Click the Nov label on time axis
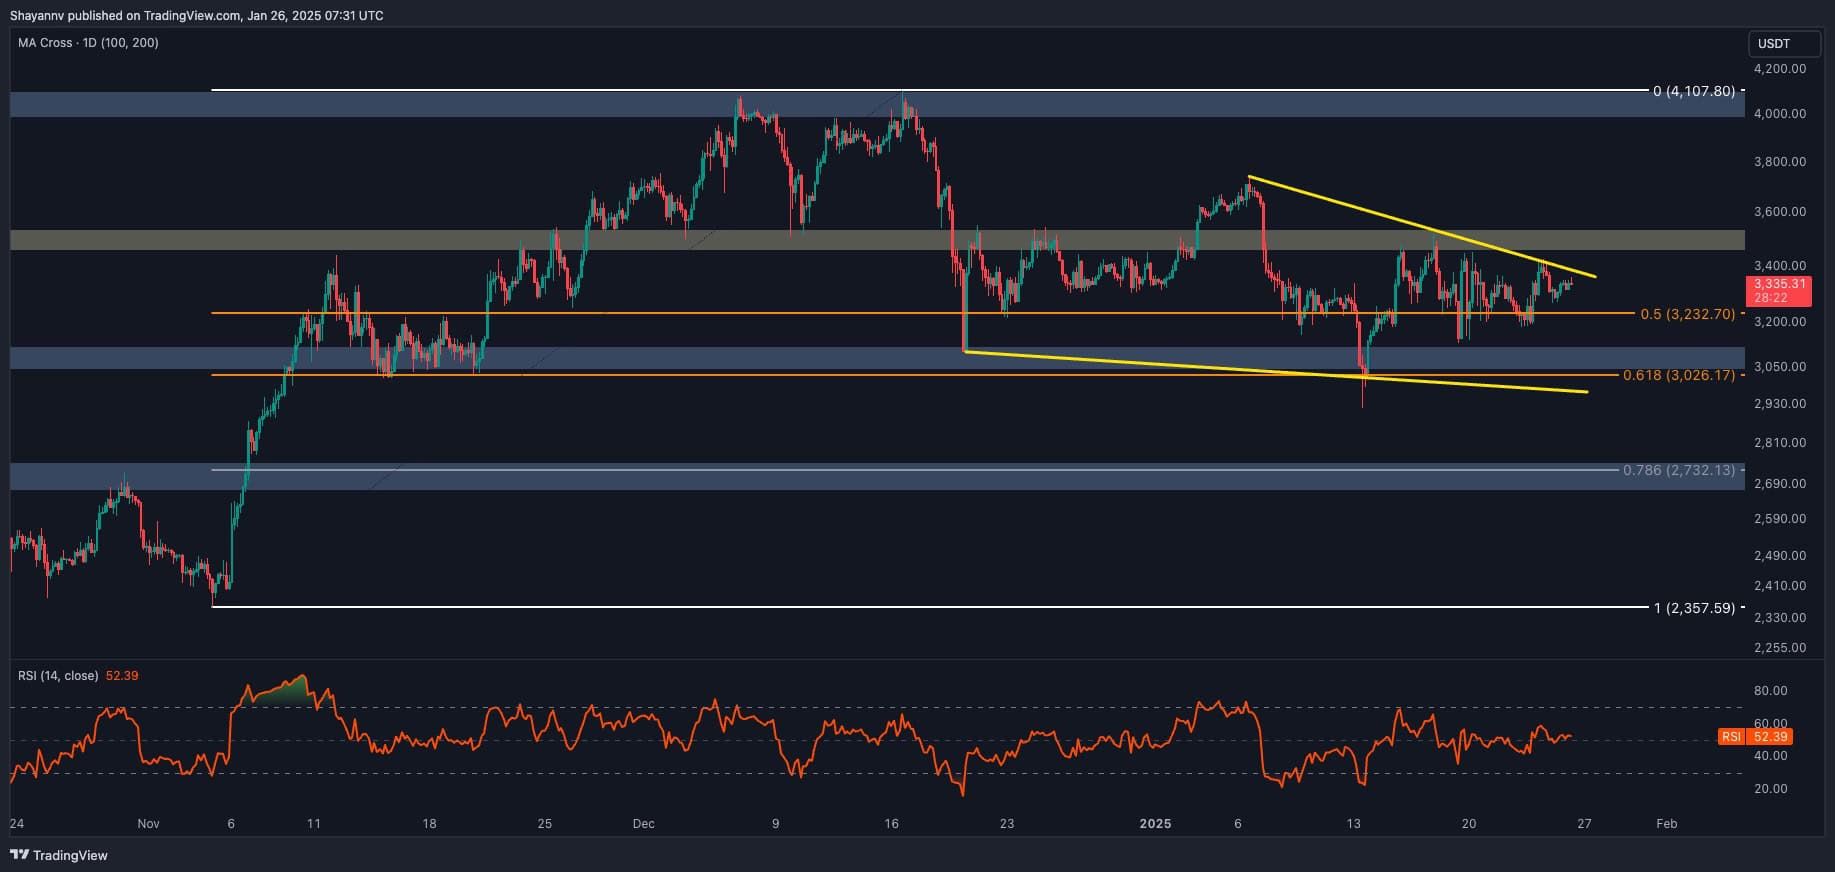This screenshot has height=872, width=1835. [x=148, y=824]
